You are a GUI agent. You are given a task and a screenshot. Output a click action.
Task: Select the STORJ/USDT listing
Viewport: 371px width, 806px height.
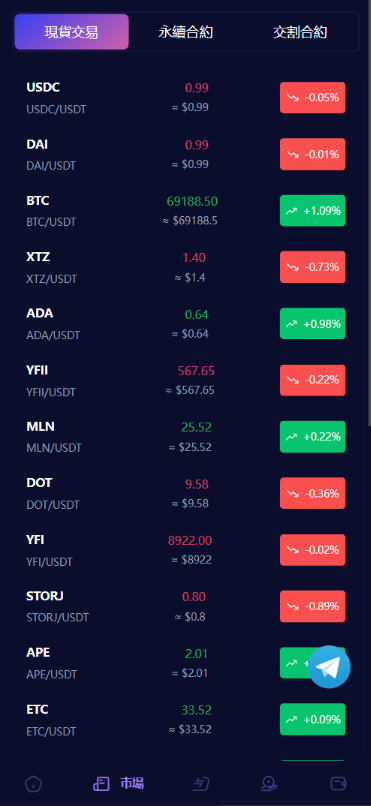coord(186,606)
